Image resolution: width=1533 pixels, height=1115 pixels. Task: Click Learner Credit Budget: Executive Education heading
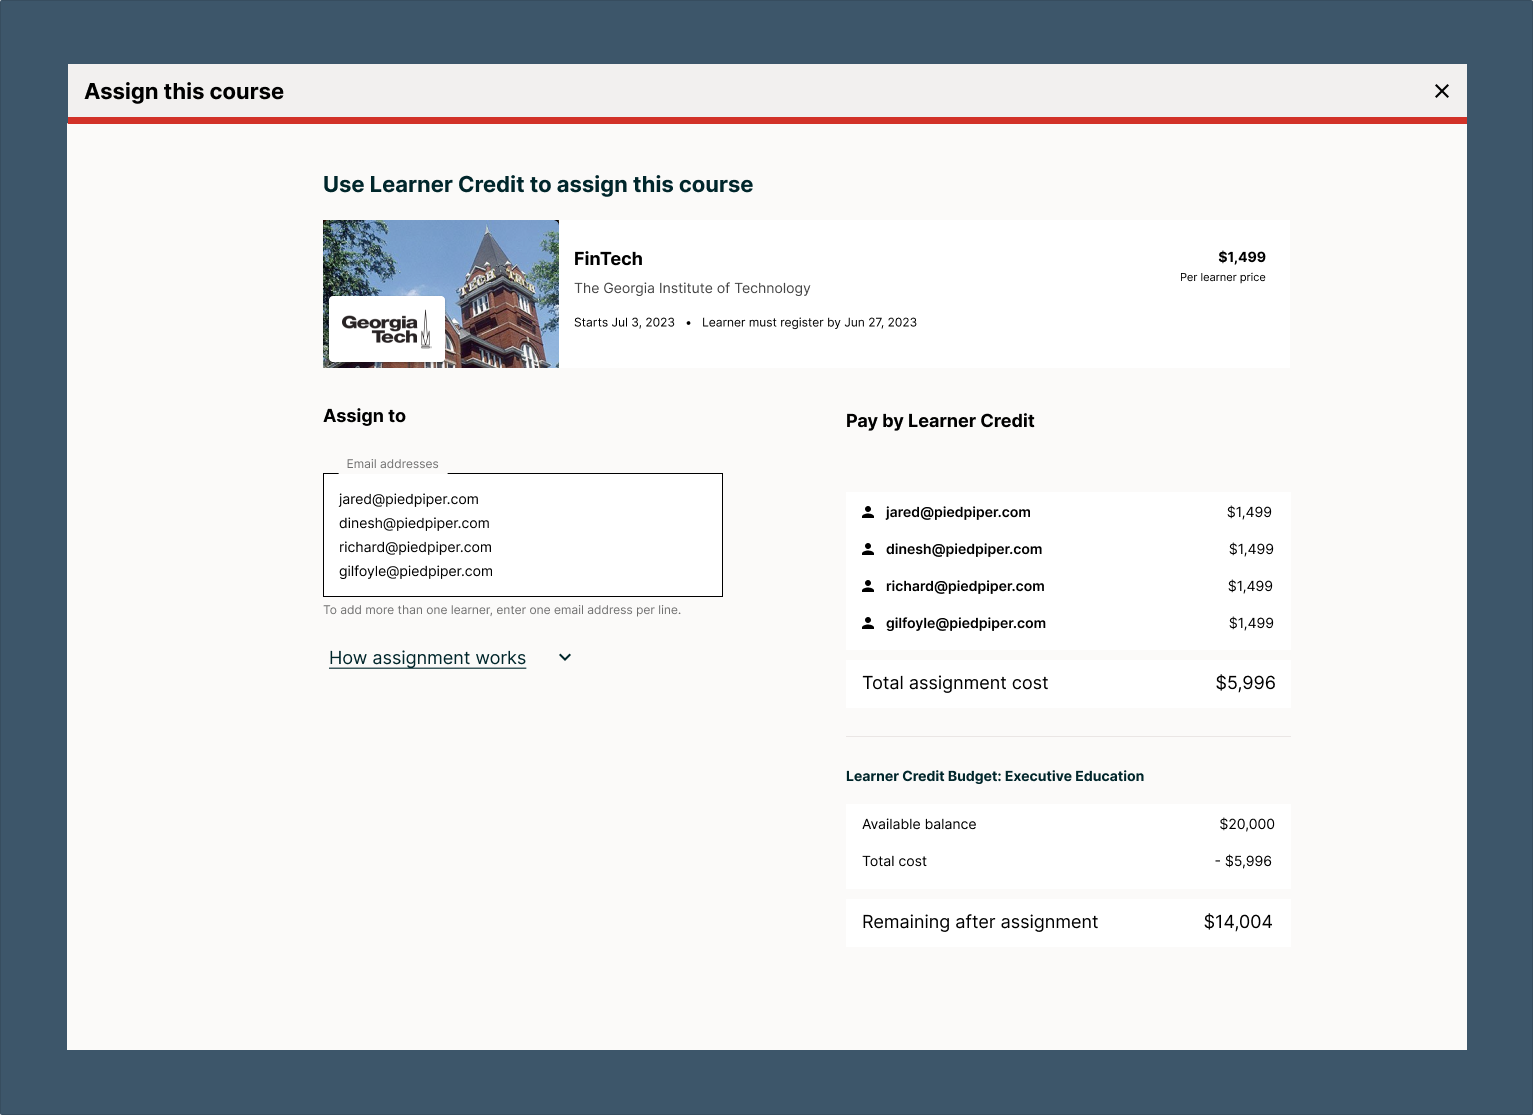(995, 776)
